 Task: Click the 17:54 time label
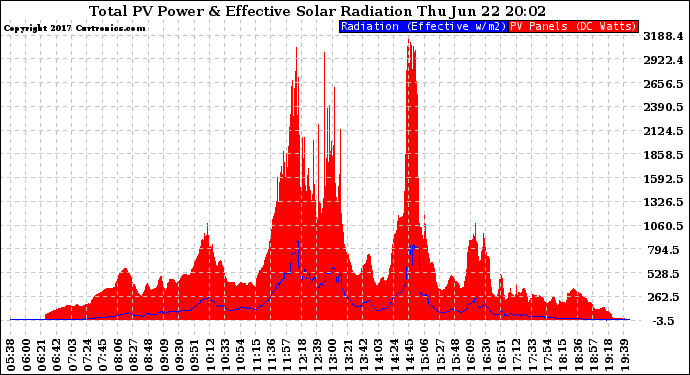click(547, 355)
